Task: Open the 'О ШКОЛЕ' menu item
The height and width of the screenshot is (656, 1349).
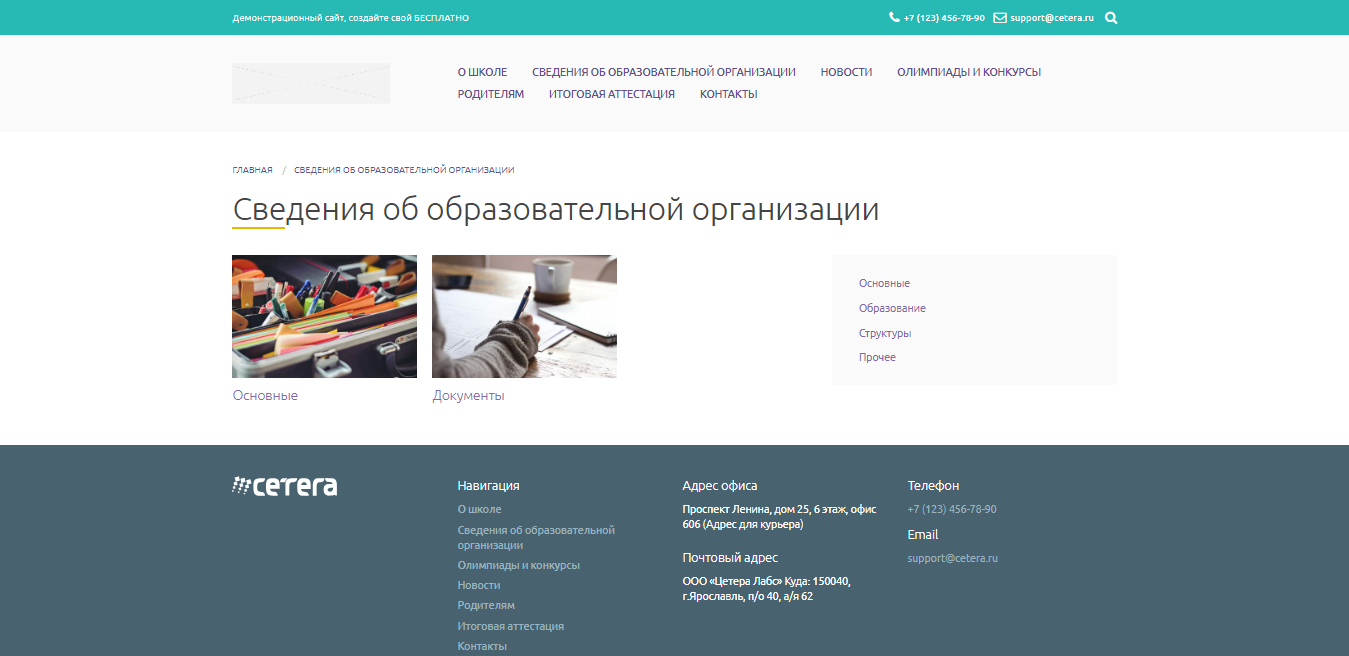Action: (482, 71)
